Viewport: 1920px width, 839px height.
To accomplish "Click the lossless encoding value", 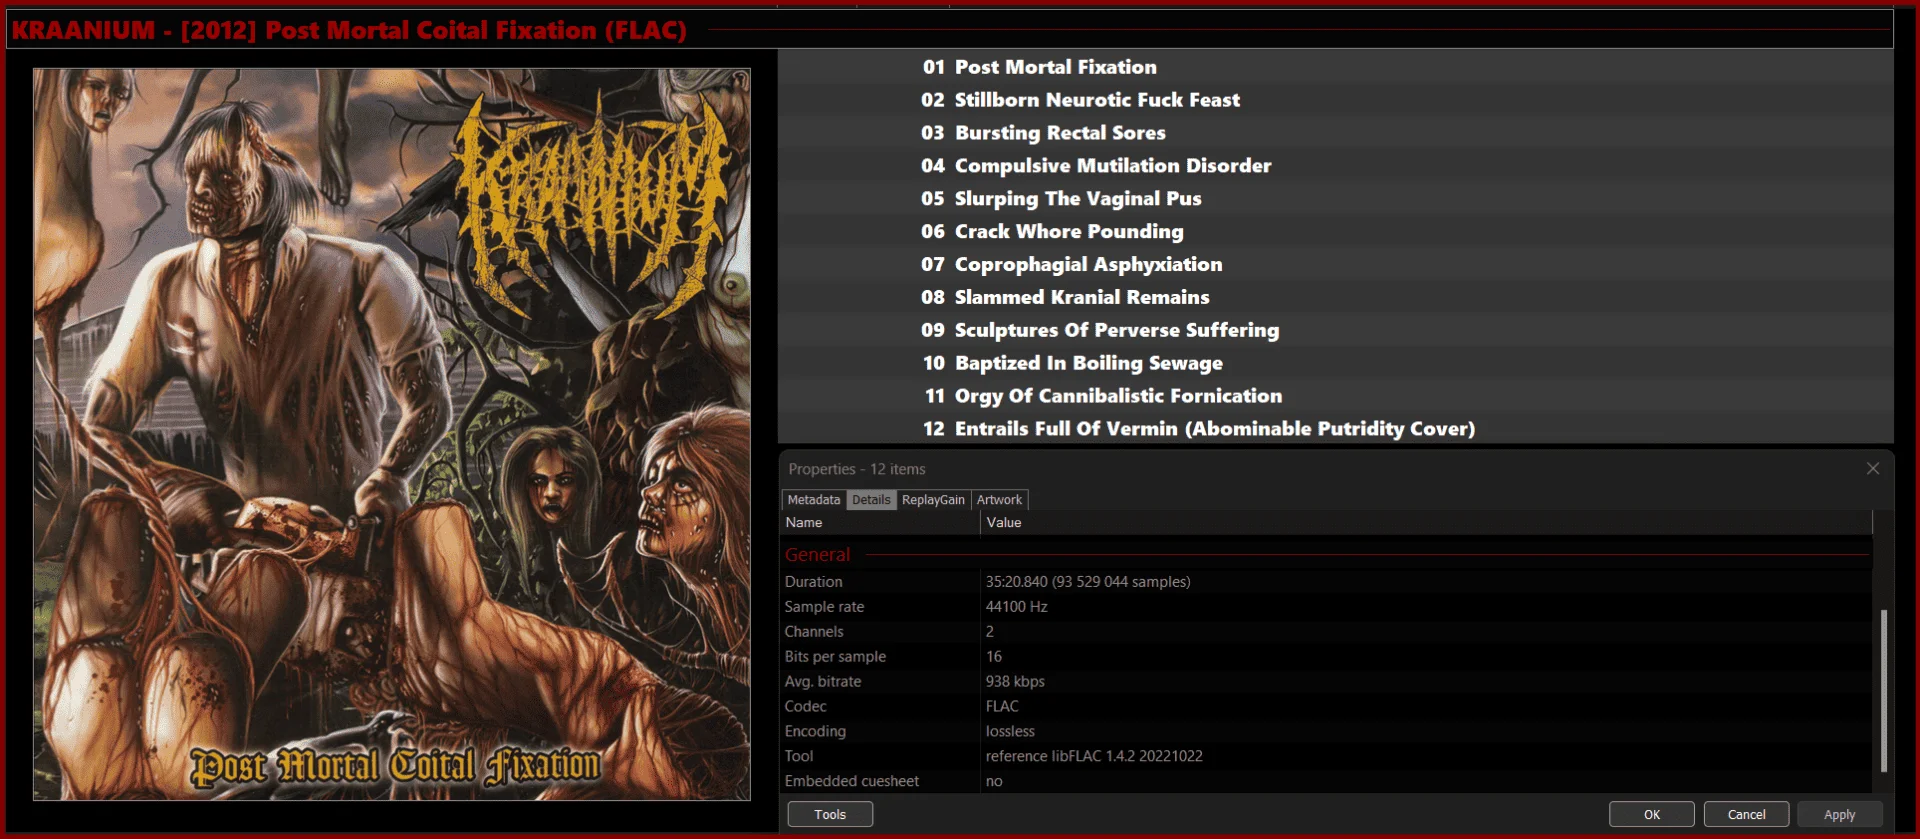I will (1010, 732).
